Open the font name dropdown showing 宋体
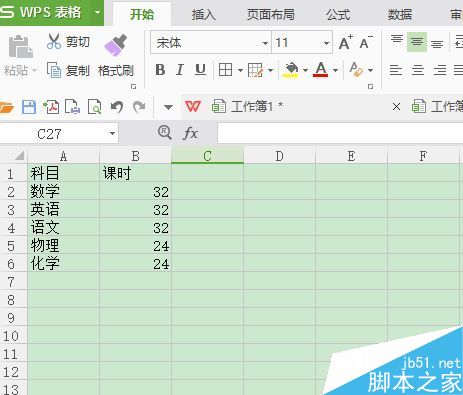 tap(265, 43)
